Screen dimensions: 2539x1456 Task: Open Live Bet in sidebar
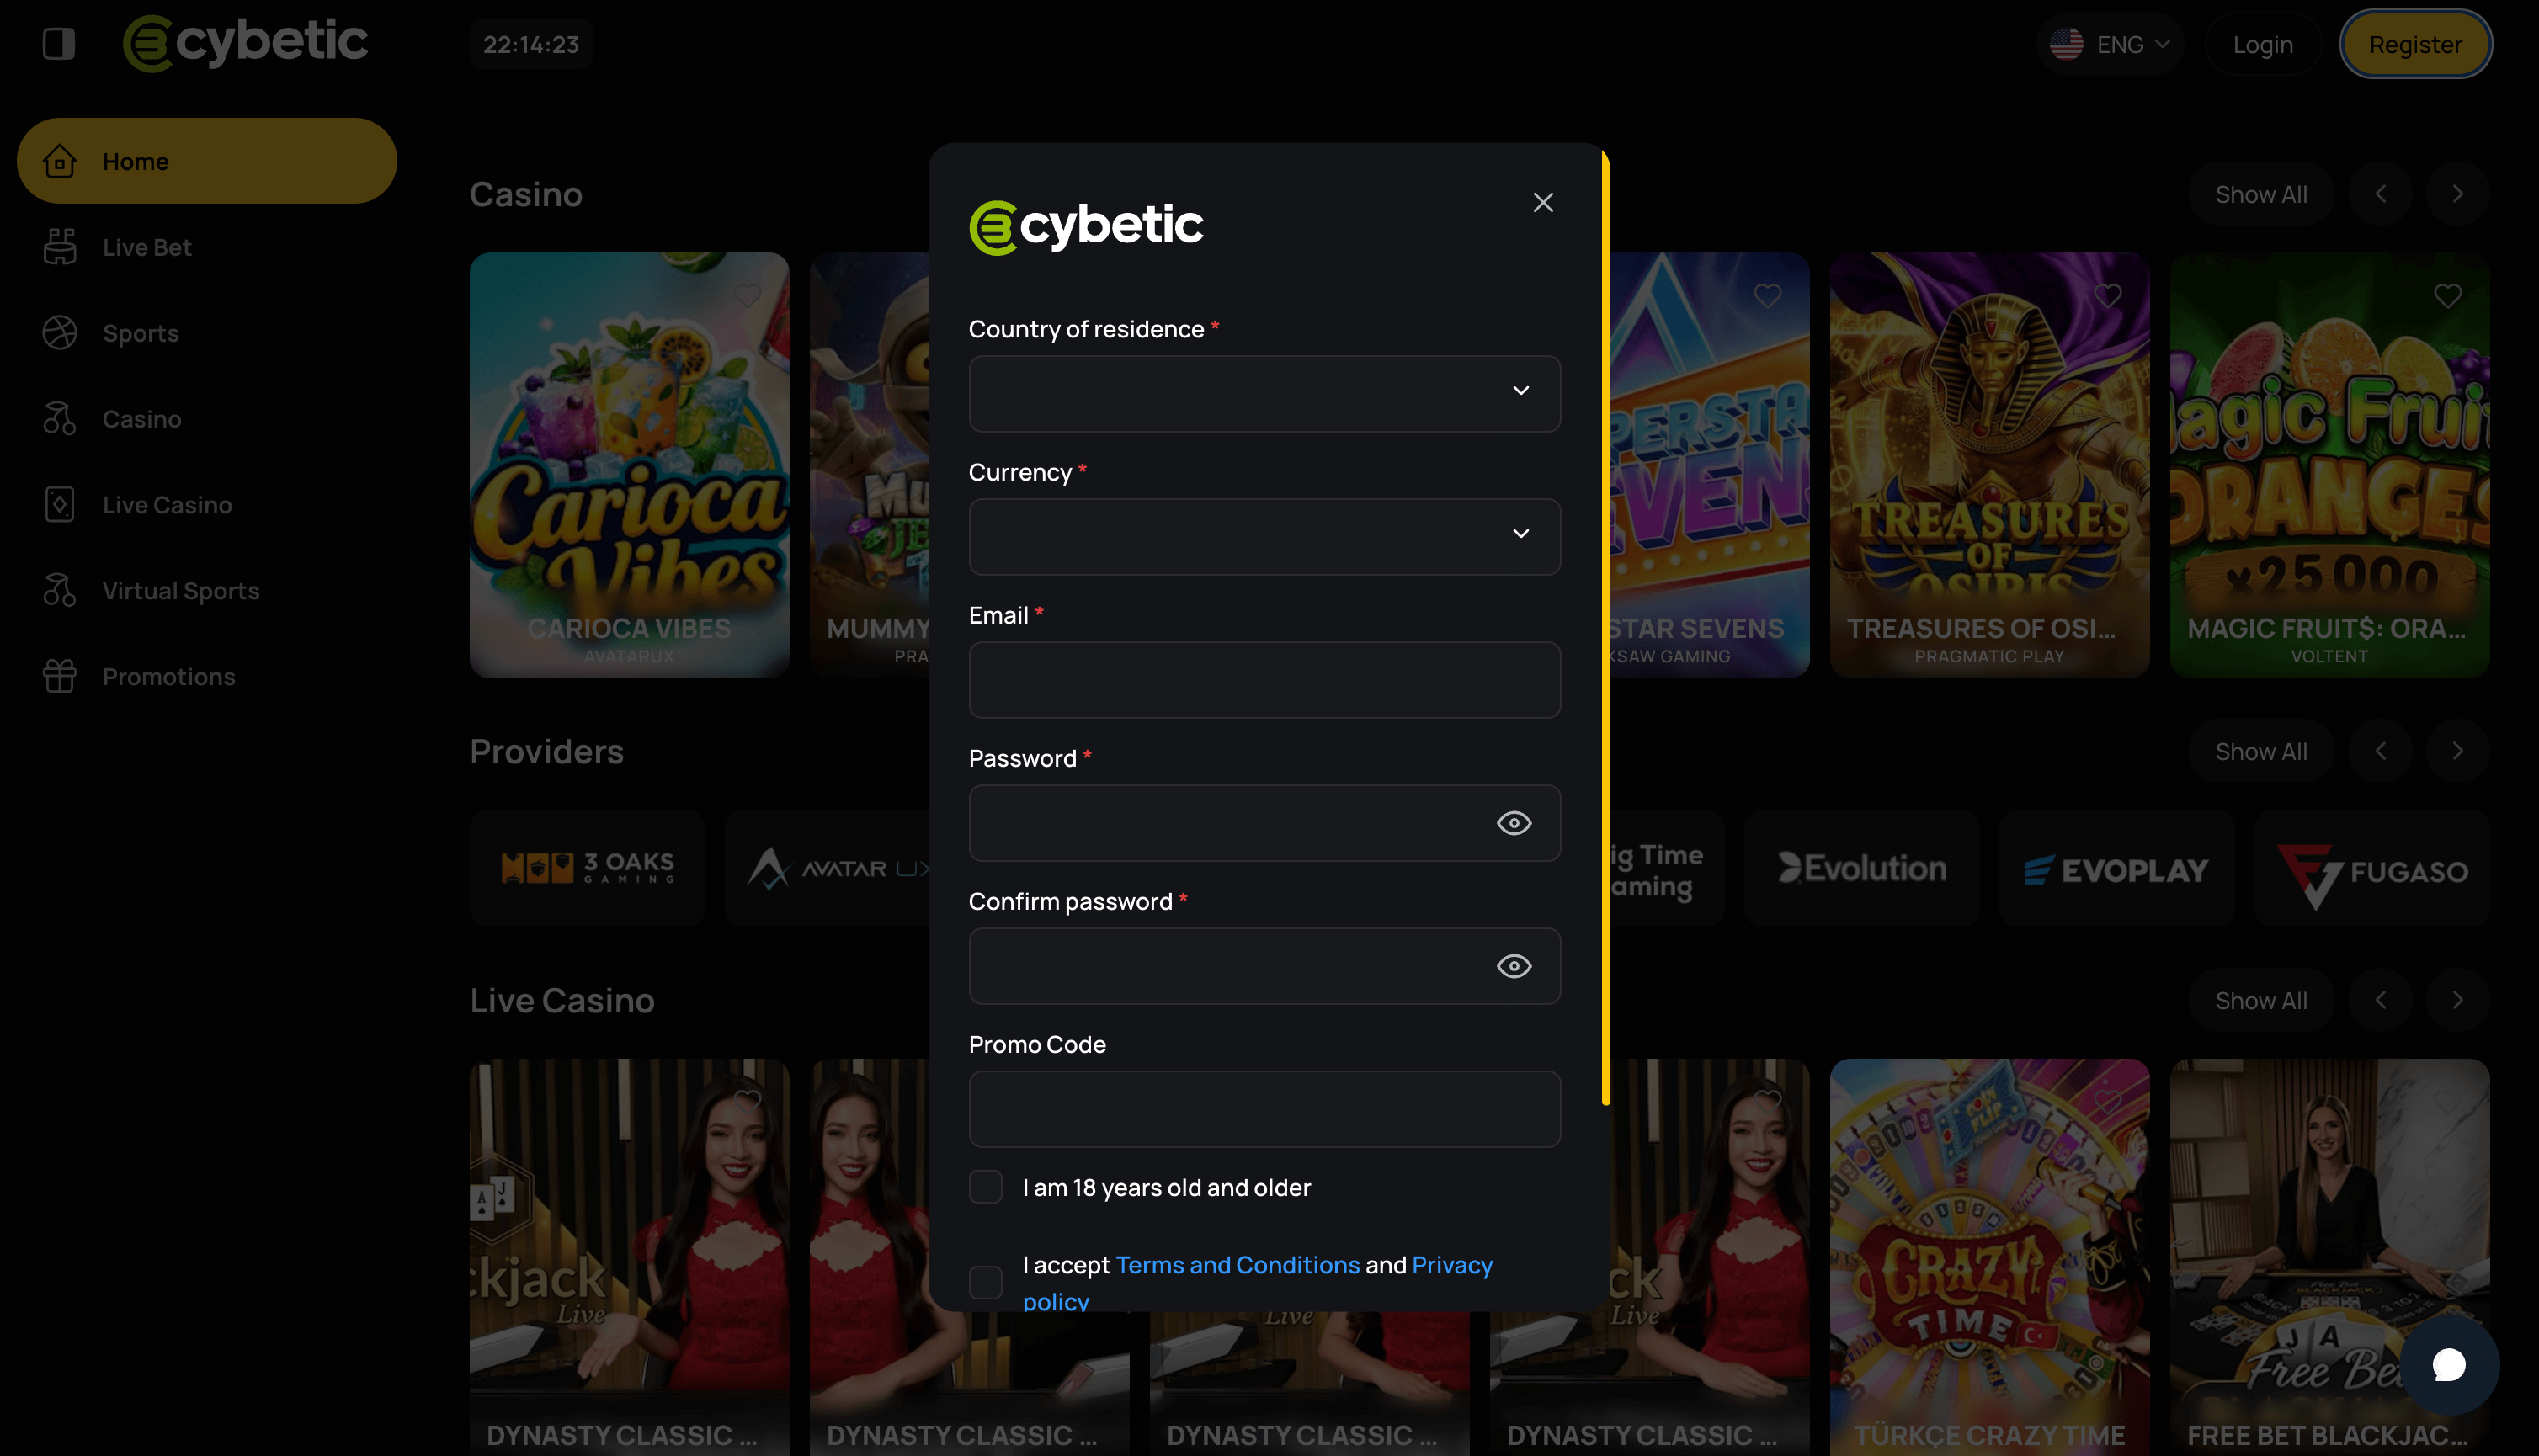click(207, 247)
